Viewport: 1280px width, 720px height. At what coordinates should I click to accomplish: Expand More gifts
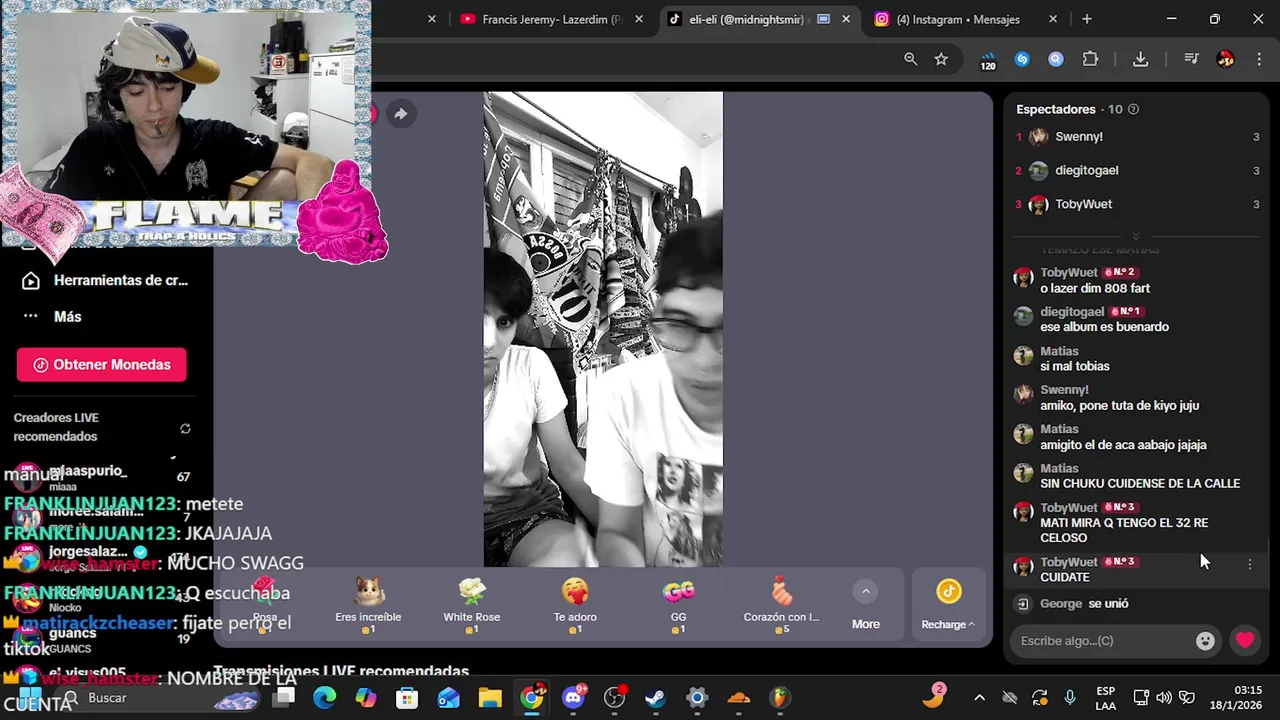click(866, 605)
